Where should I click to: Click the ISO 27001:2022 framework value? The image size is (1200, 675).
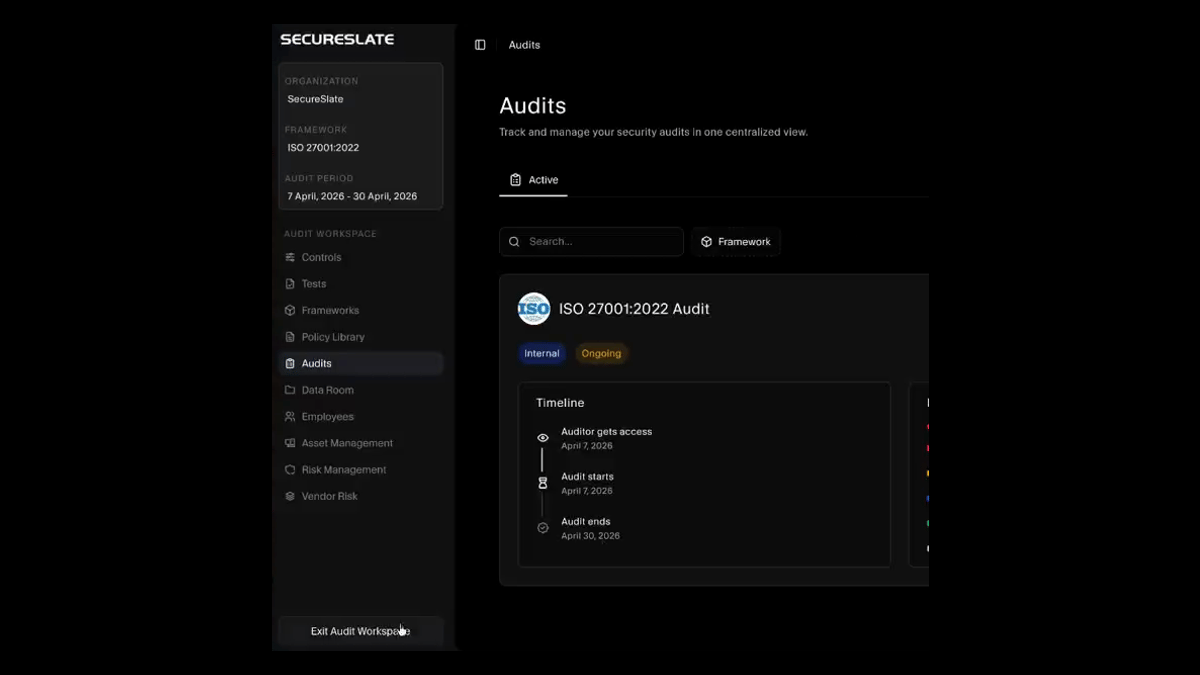pos(323,148)
